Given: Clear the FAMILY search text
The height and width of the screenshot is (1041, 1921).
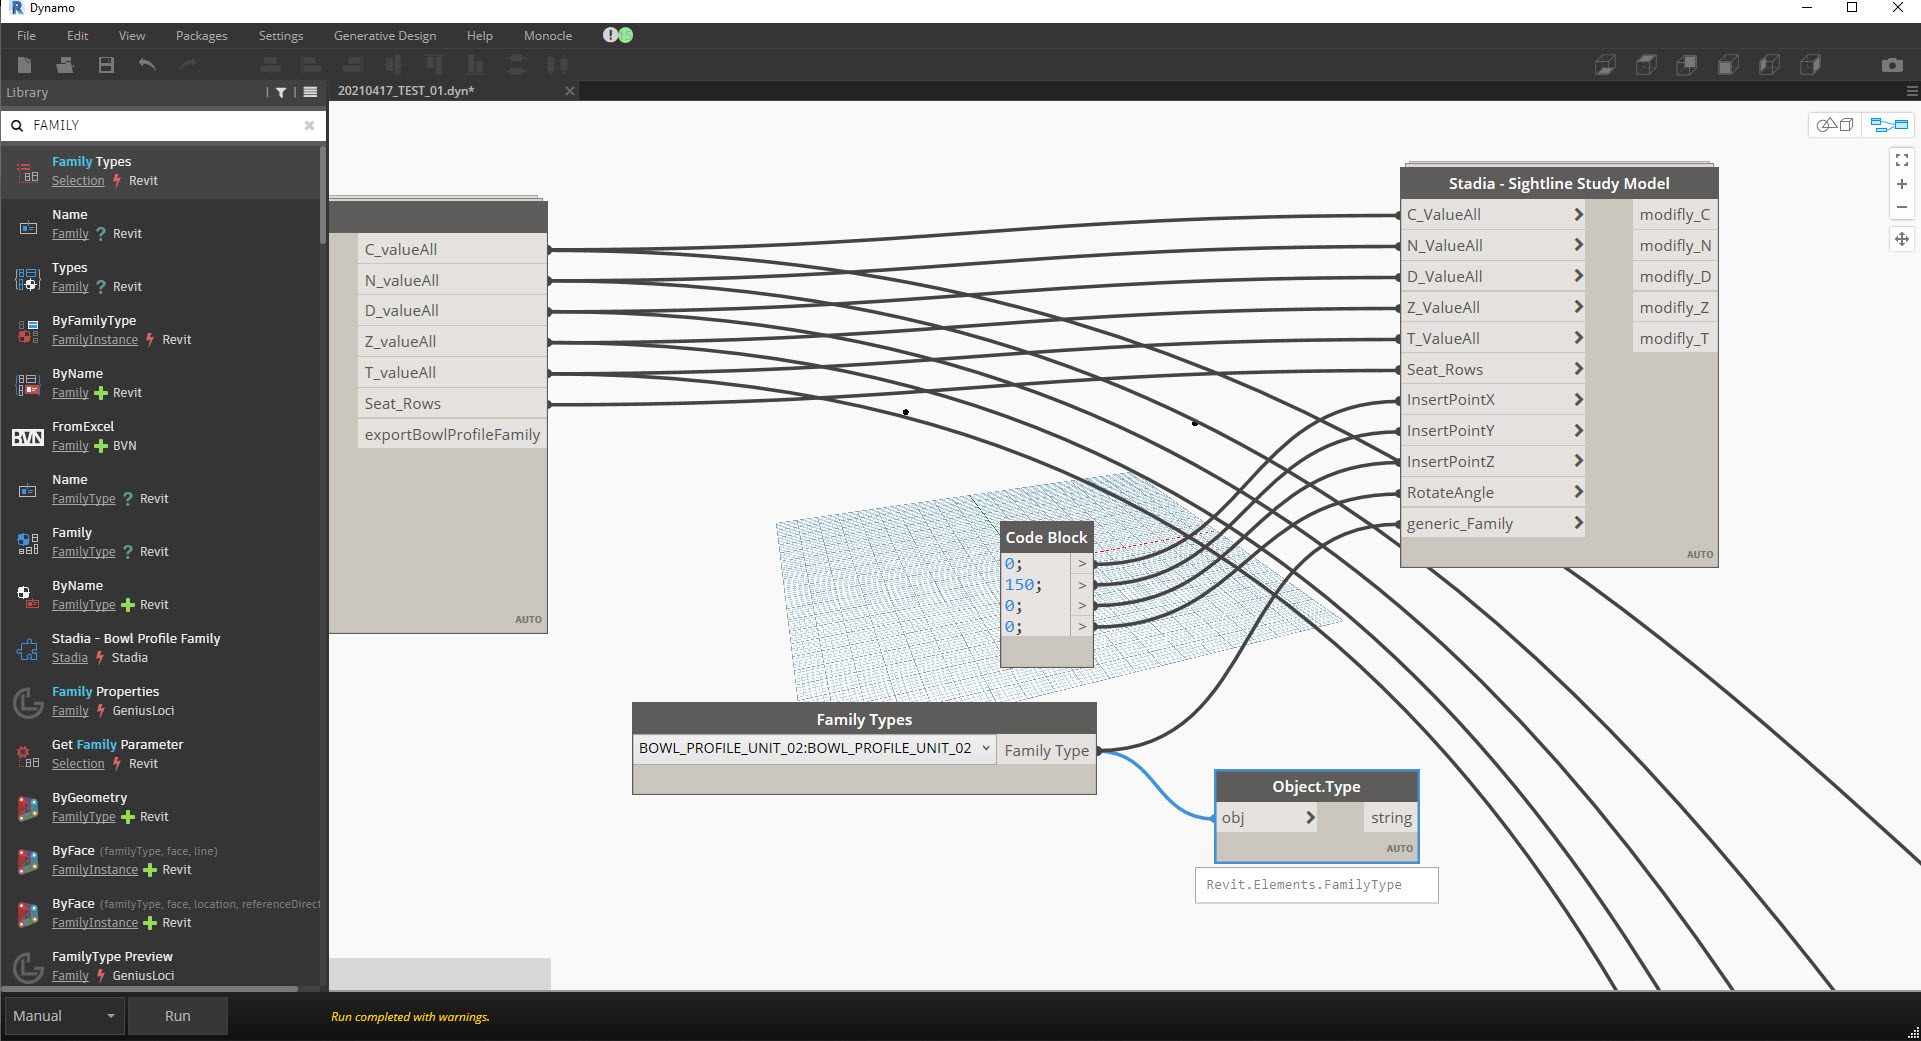Looking at the screenshot, I should click(x=310, y=126).
